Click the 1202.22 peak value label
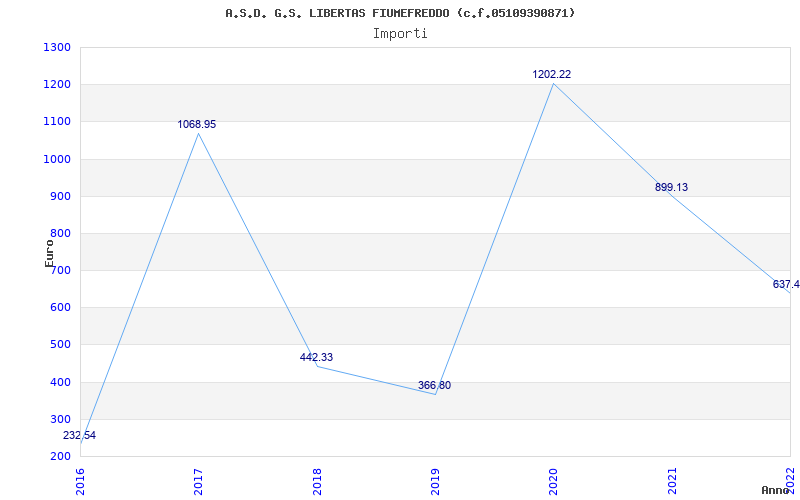The height and width of the screenshot is (500, 800). pyautogui.click(x=552, y=74)
